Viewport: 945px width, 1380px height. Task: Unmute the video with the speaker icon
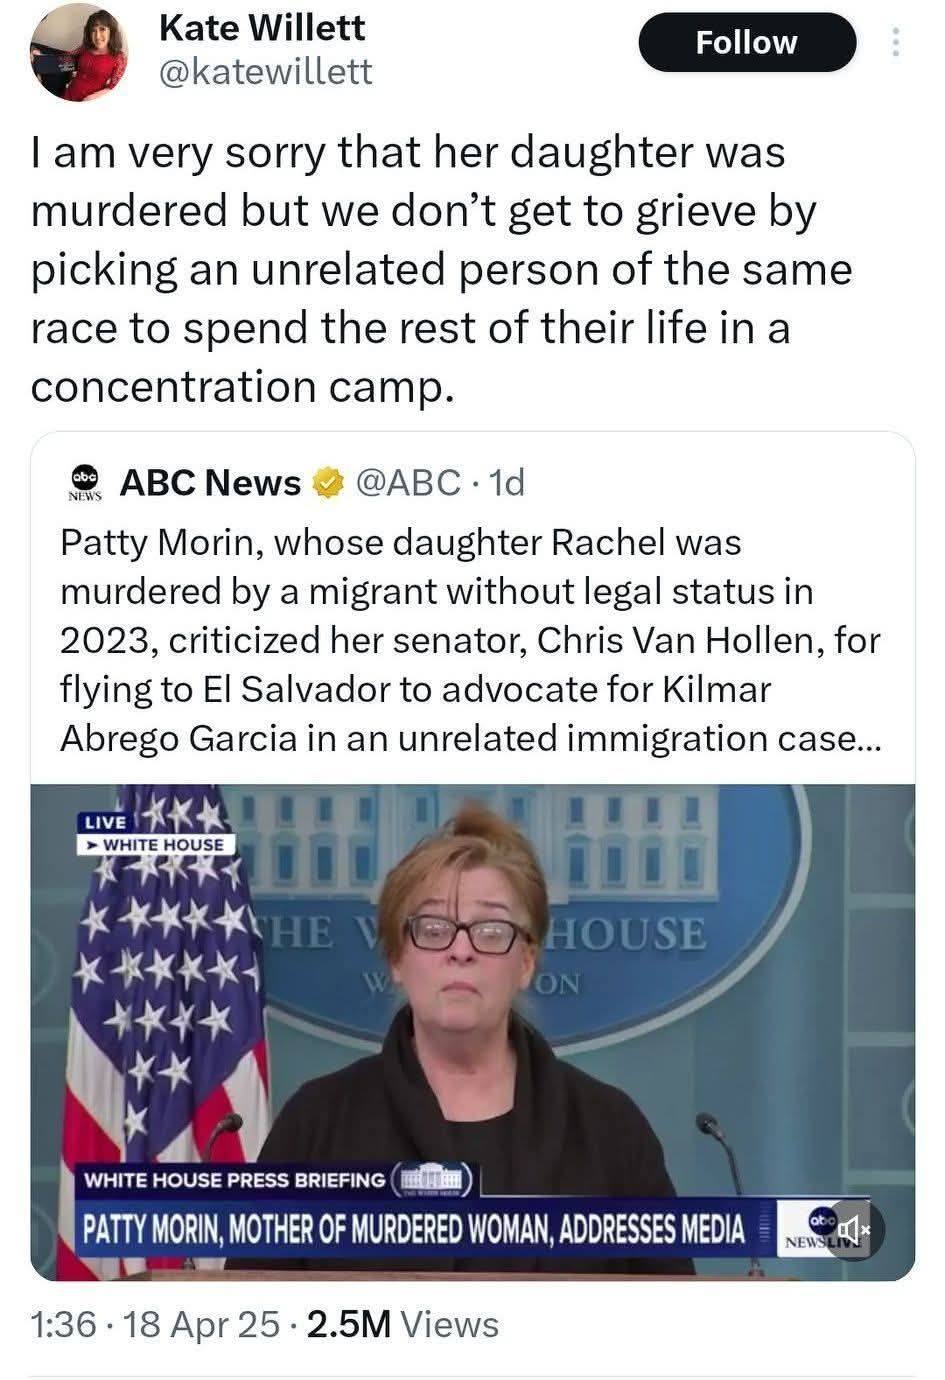coord(851,1230)
